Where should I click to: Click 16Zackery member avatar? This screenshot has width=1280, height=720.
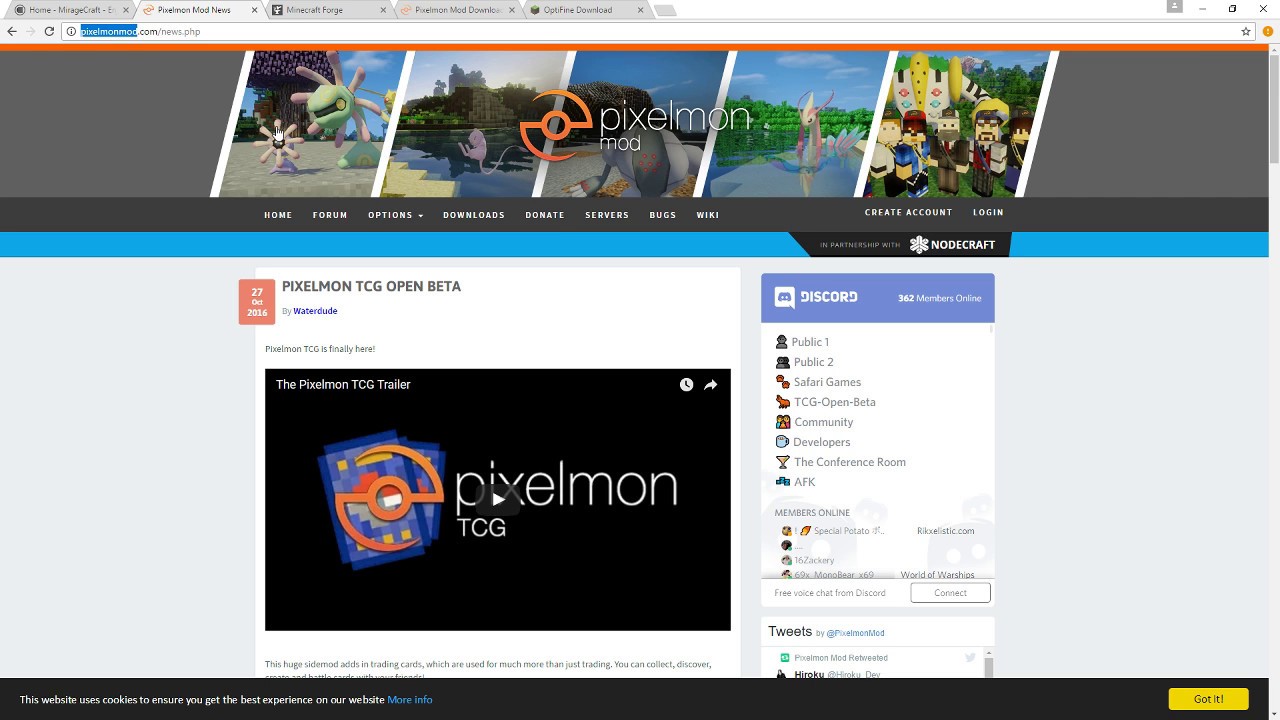click(786, 560)
